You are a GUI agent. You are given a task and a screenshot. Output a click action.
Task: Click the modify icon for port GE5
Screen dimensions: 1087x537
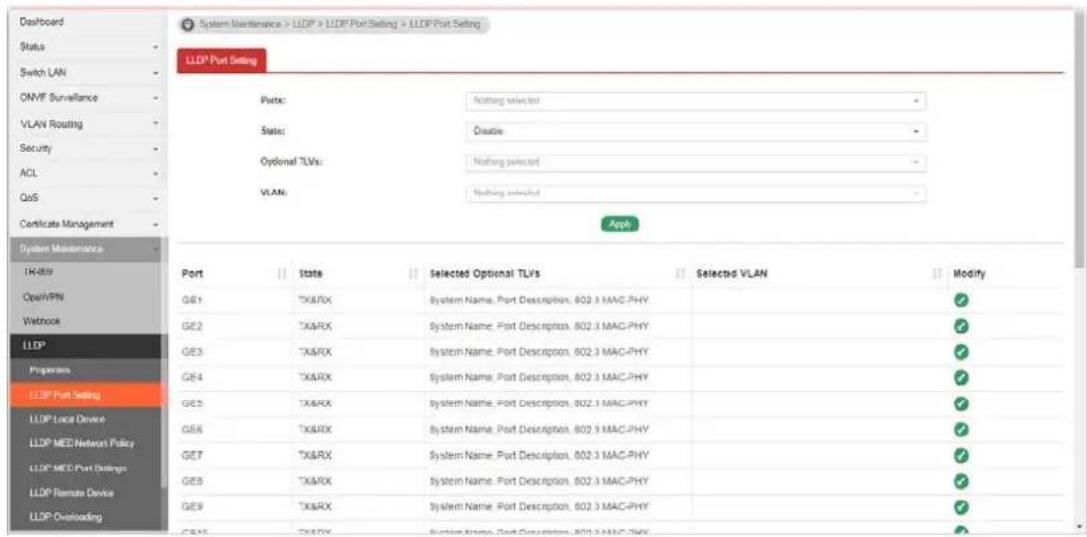click(962, 403)
